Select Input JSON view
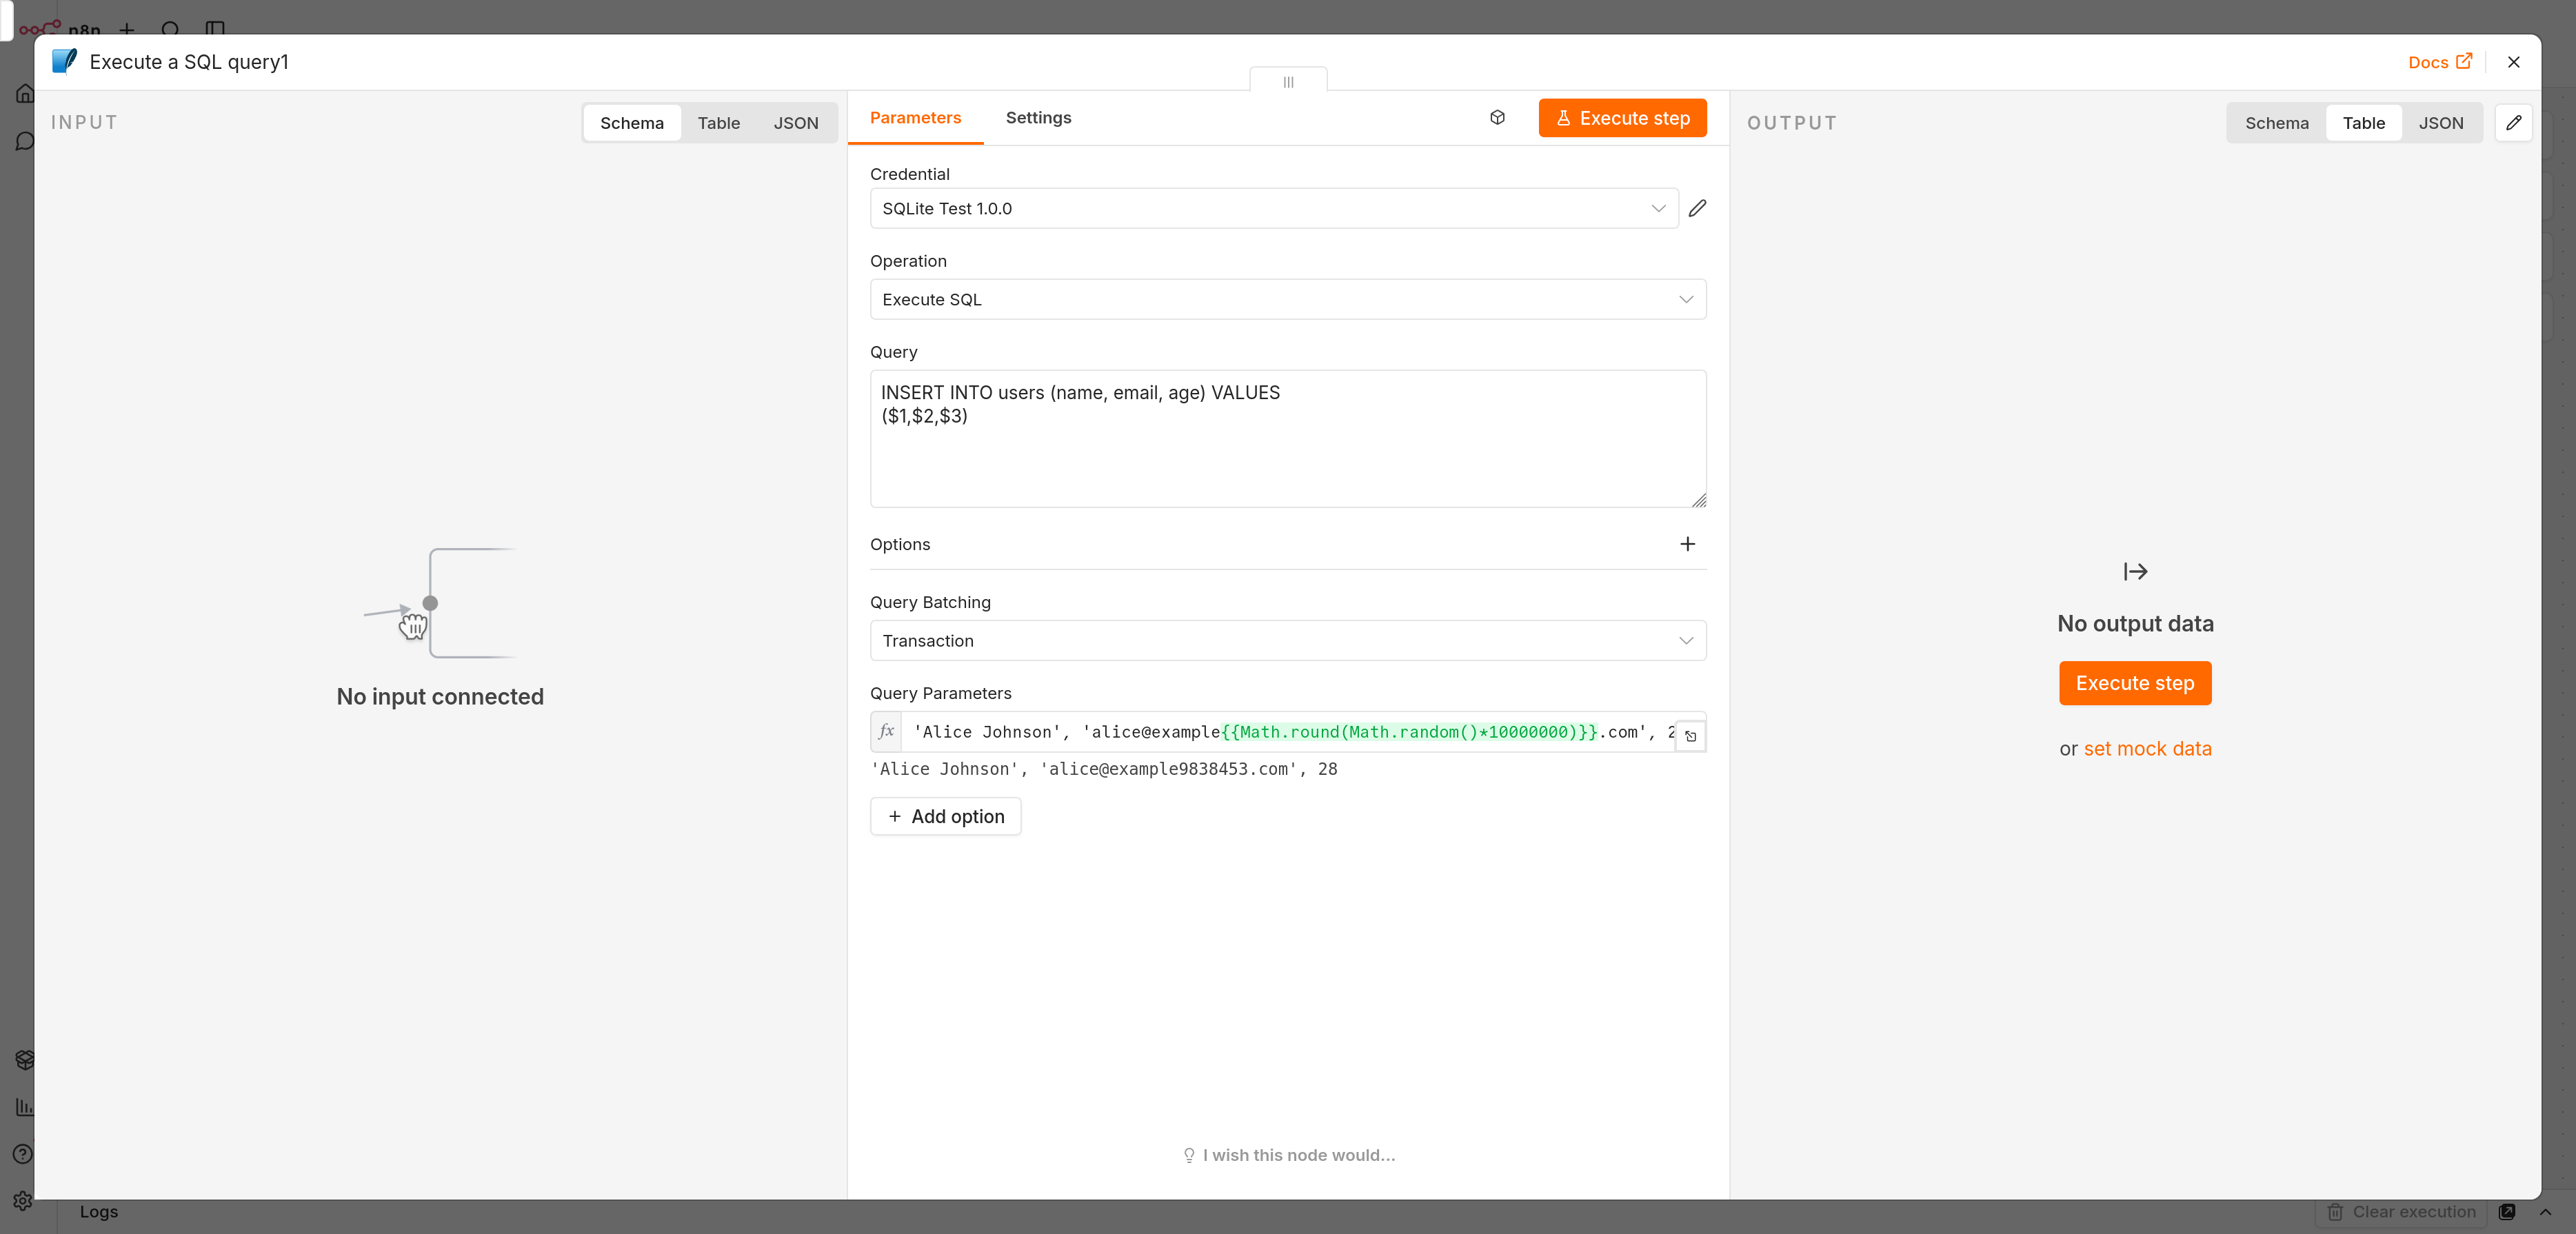Image resolution: width=2576 pixels, height=1234 pixels. 795,123
